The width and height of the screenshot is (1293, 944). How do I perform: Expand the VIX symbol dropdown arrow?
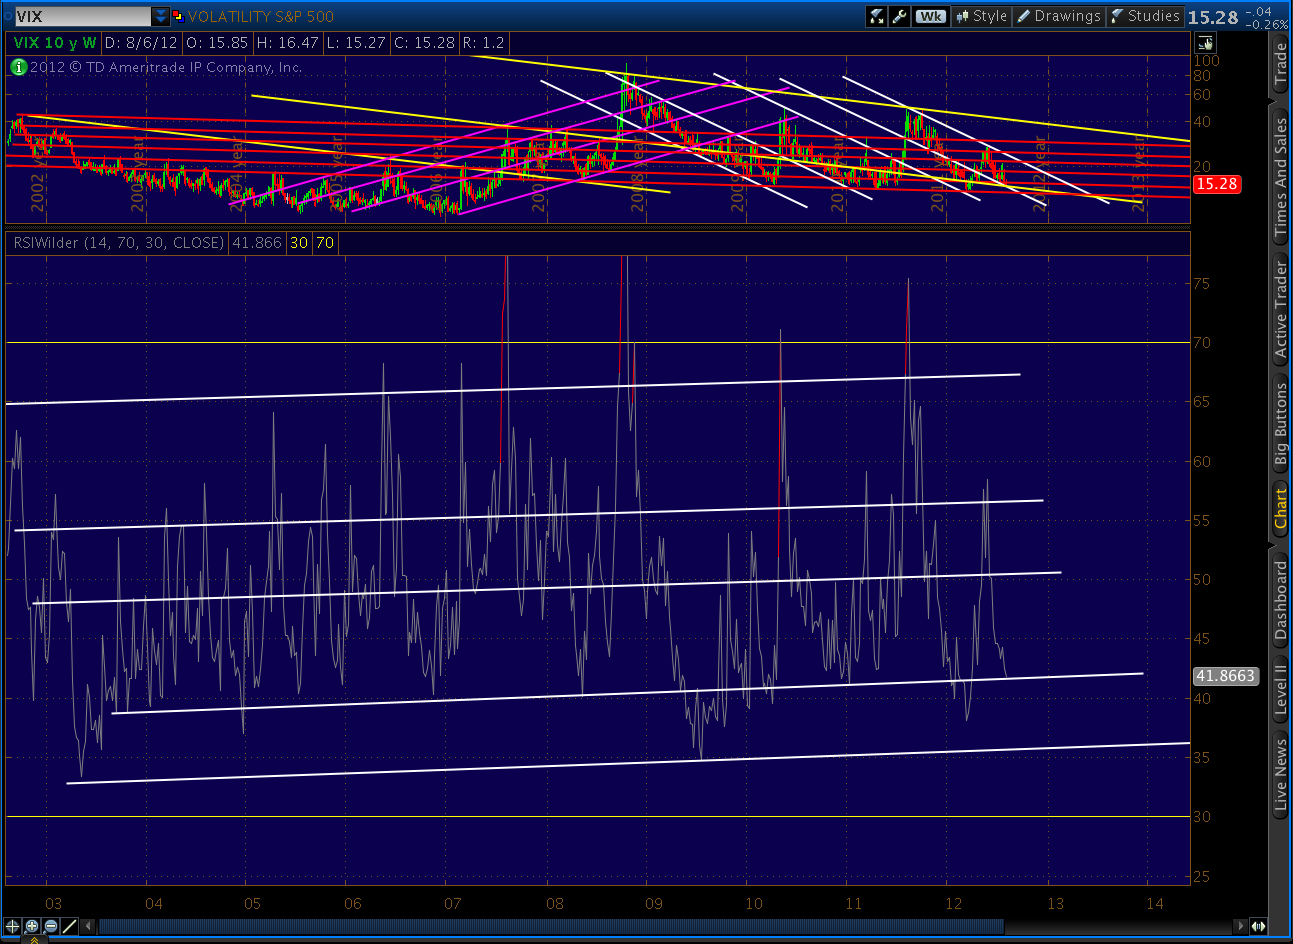click(x=161, y=16)
